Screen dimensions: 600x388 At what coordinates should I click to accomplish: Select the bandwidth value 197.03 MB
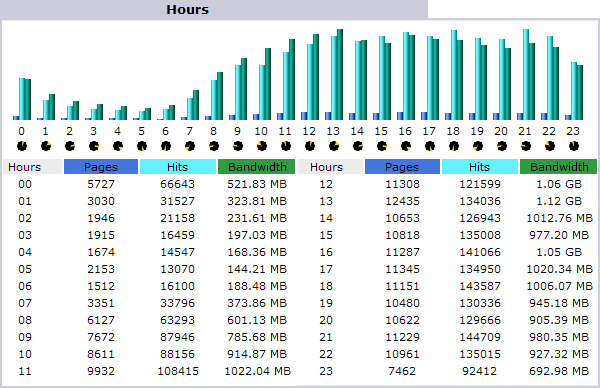257,235
